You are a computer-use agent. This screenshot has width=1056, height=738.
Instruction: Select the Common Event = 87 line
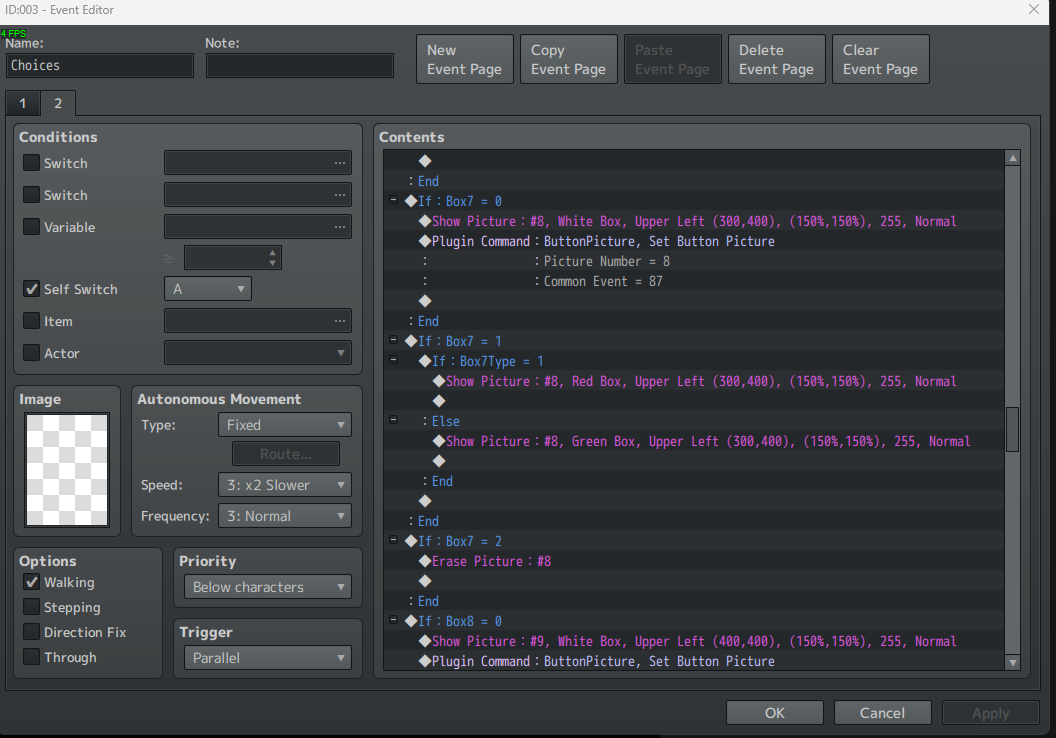[694, 281]
